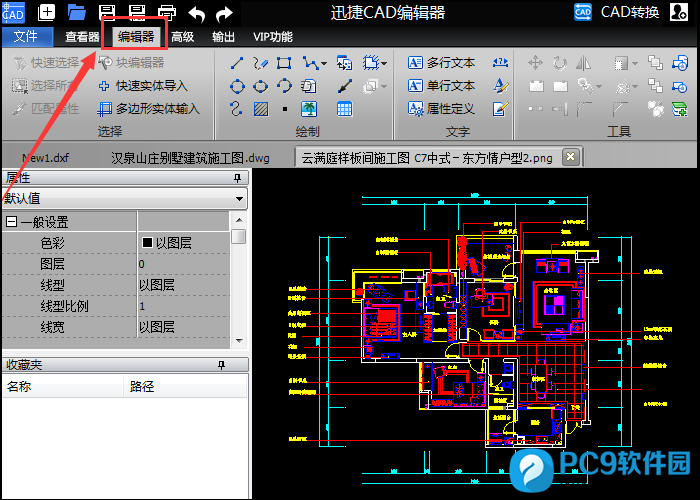Select the arc drawing tool

(x=284, y=86)
